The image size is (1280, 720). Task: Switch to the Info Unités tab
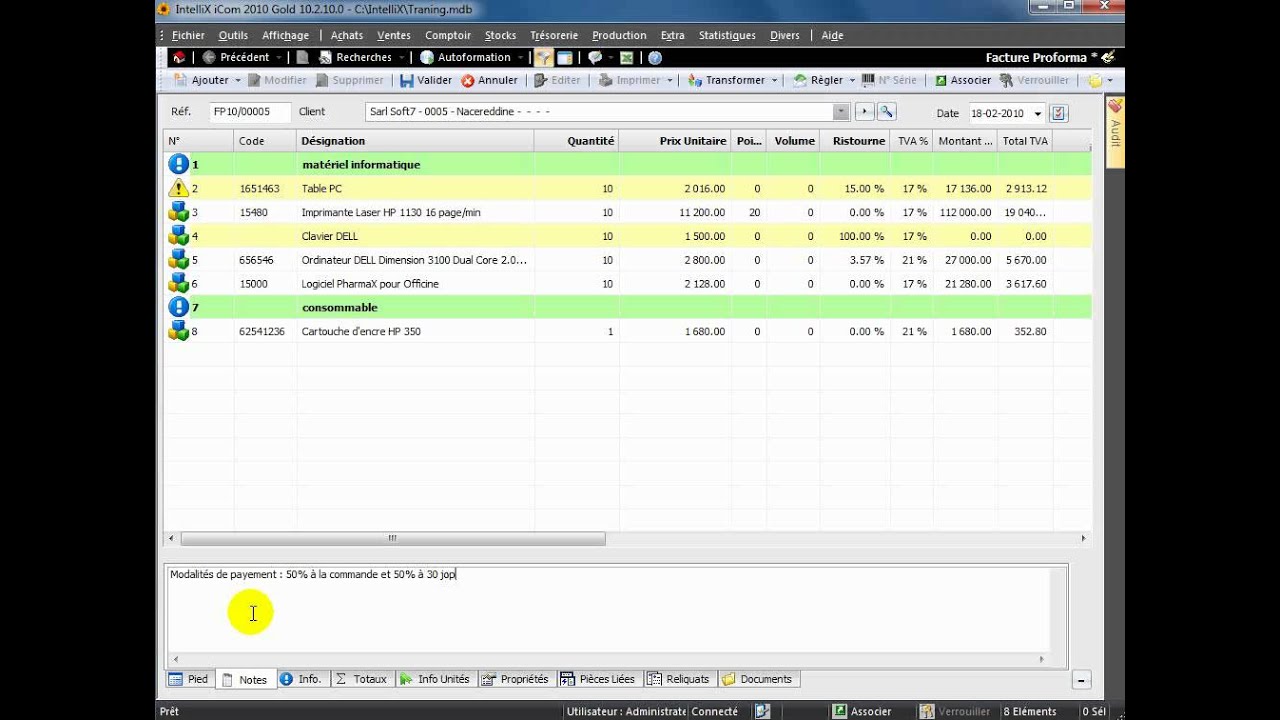coord(435,679)
